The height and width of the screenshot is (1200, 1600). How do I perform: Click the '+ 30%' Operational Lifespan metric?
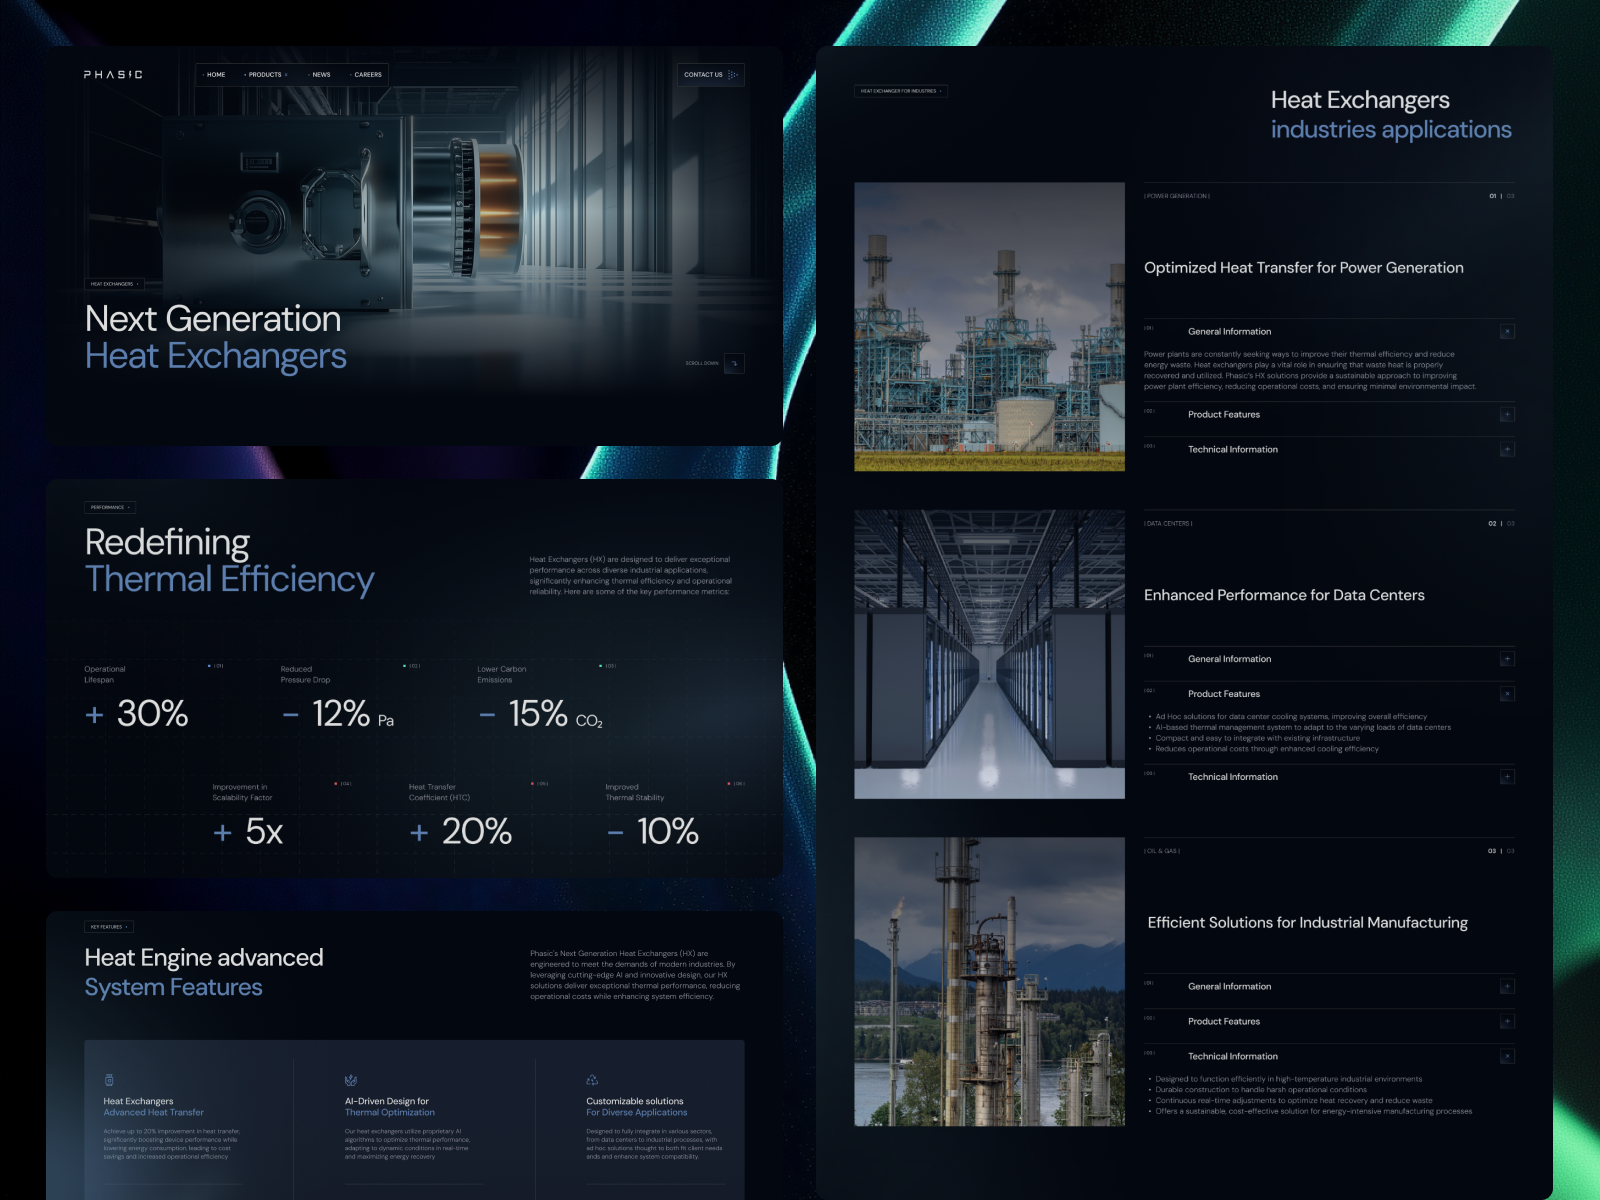tap(137, 714)
